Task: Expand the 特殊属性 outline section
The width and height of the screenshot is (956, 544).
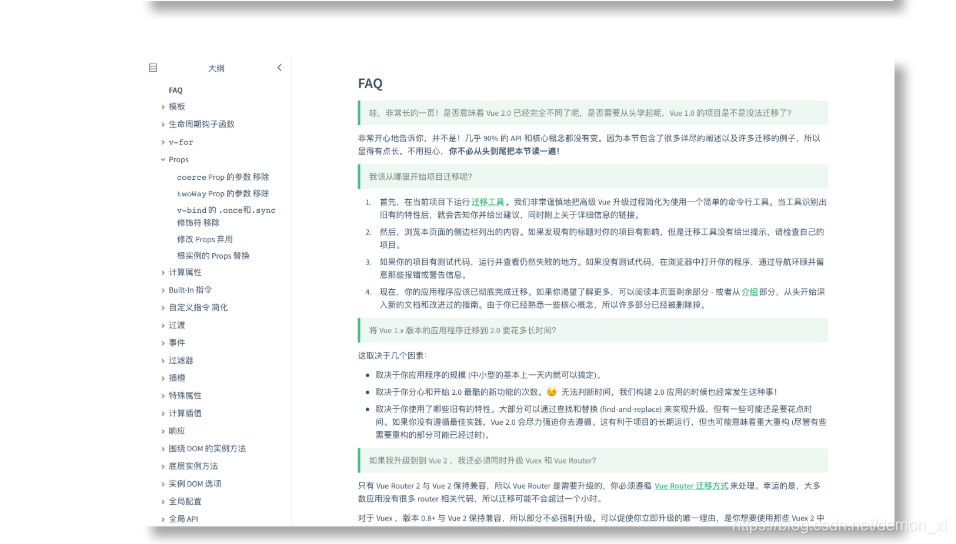Action: click(x=163, y=396)
